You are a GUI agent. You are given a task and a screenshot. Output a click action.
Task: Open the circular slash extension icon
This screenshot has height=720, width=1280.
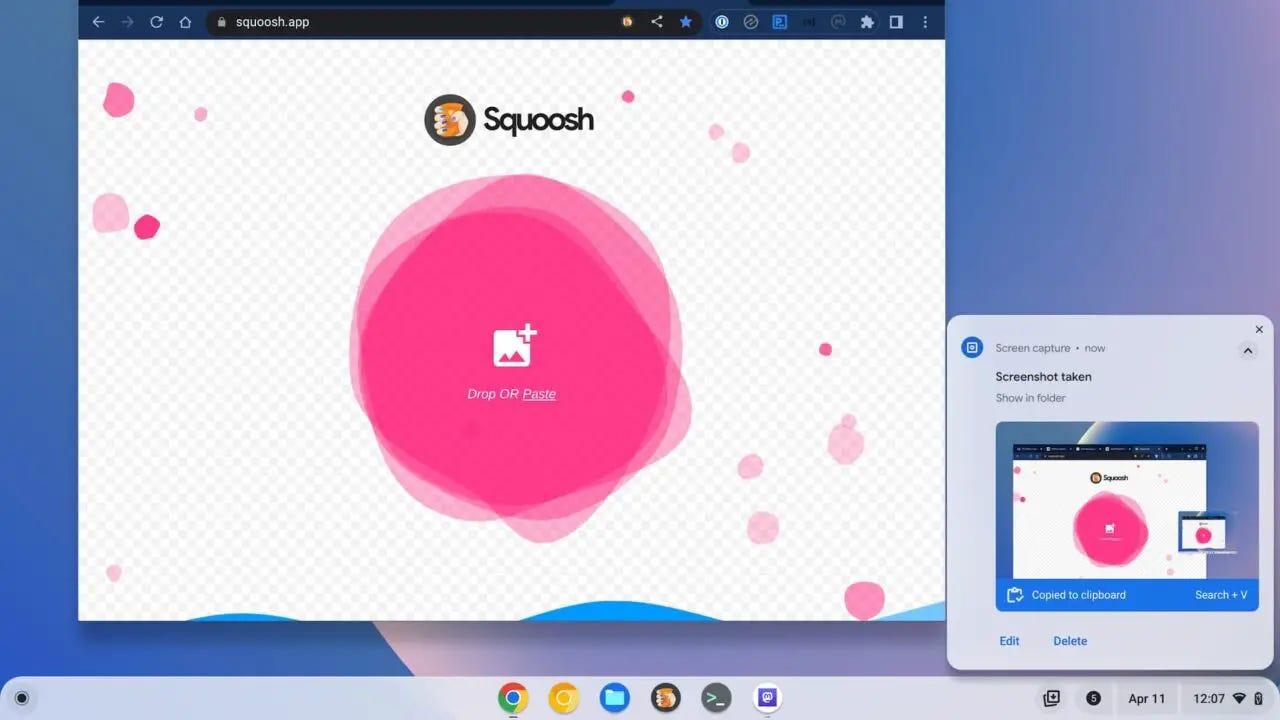(x=750, y=21)
